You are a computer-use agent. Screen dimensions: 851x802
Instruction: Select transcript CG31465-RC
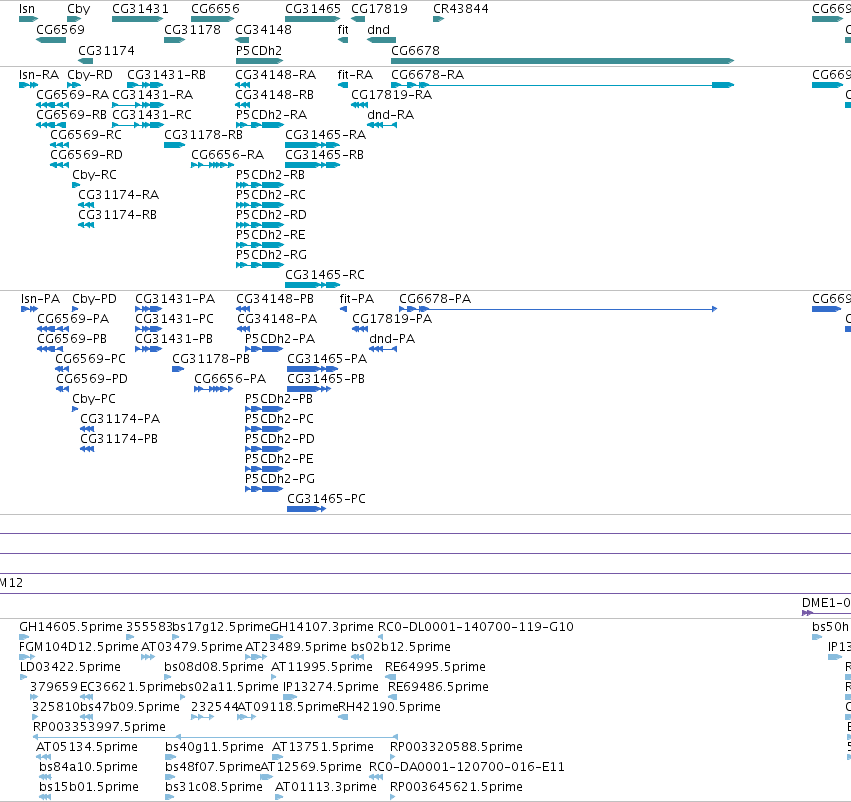point(325,275)
